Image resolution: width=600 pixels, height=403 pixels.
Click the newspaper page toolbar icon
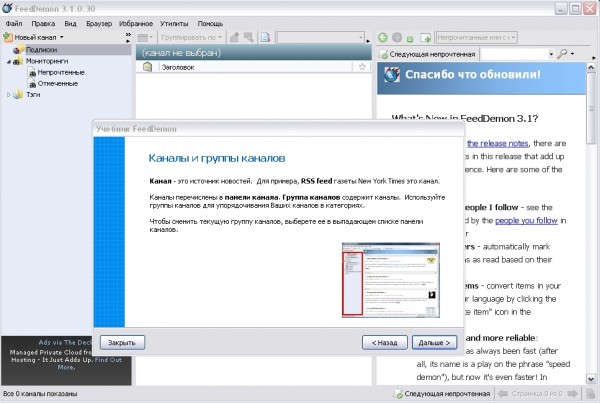(x=265, y=37)
